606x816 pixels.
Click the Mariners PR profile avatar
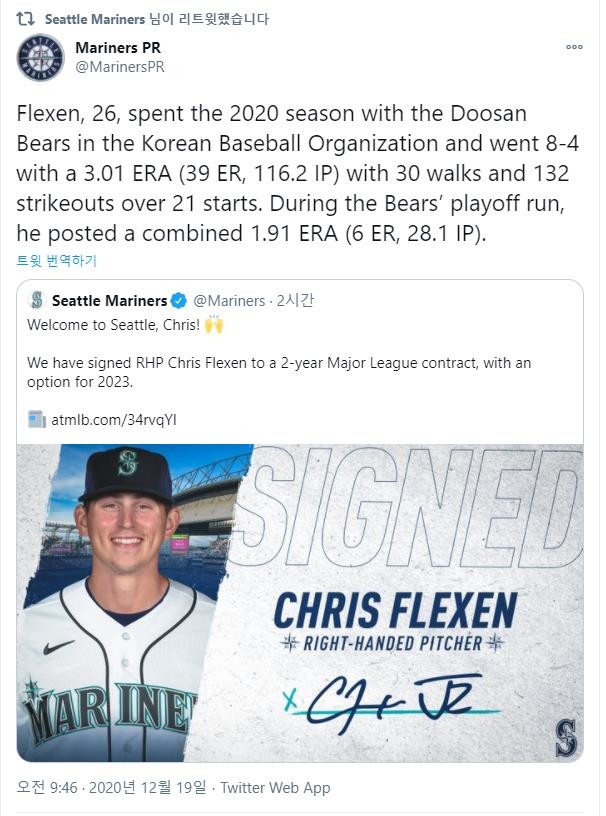point(41,57)
